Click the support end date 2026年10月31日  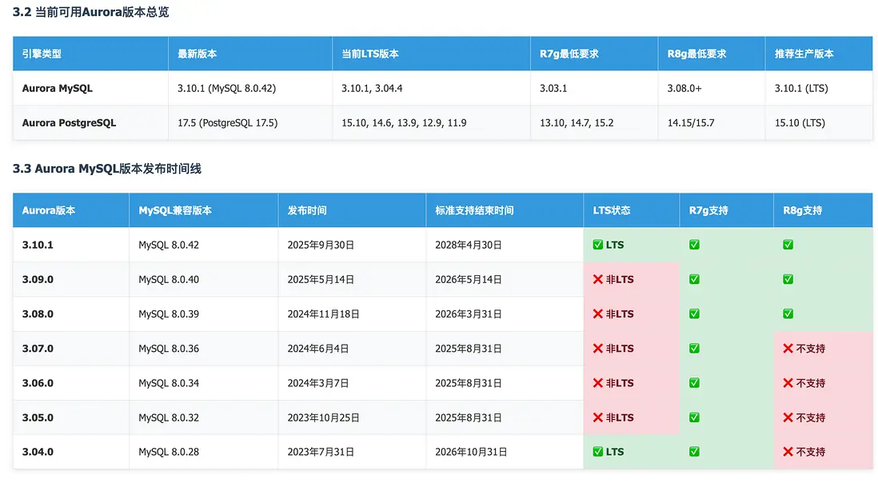pyautogui.click(x=471, y=452)
